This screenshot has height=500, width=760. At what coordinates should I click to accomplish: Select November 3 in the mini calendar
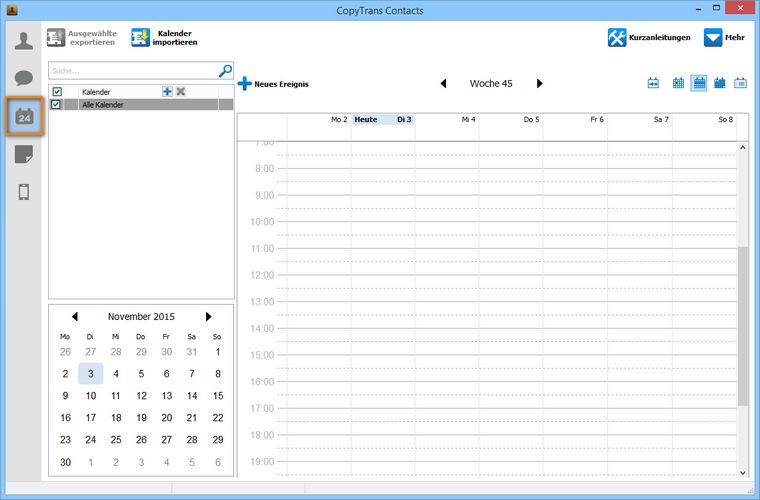click(91, 374)
